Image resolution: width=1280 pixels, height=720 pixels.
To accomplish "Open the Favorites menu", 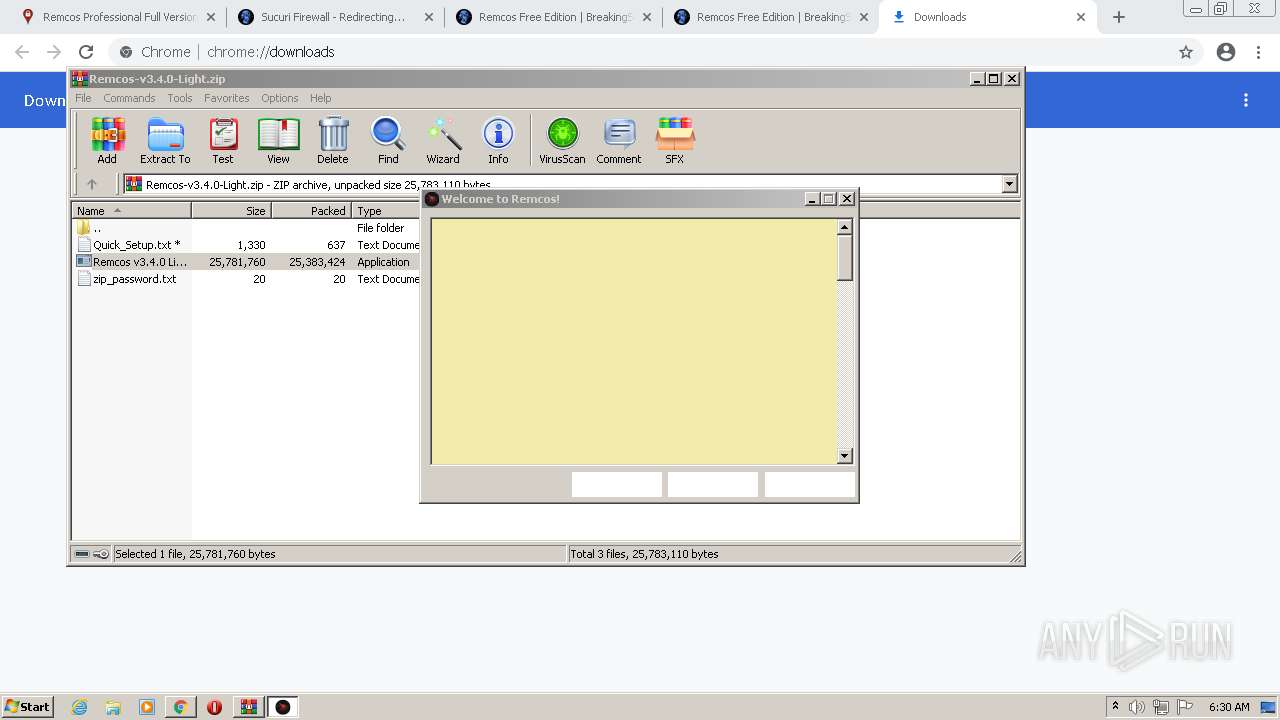I will tap(227, 98).
